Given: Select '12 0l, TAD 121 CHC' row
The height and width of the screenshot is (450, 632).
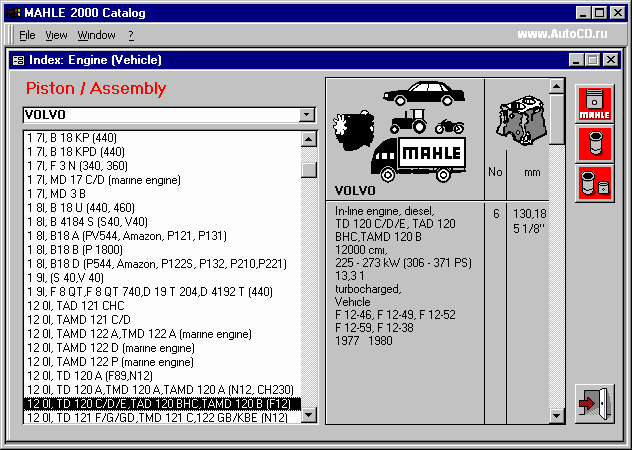Looking at the screenshot, I should [x=162, y=306].
